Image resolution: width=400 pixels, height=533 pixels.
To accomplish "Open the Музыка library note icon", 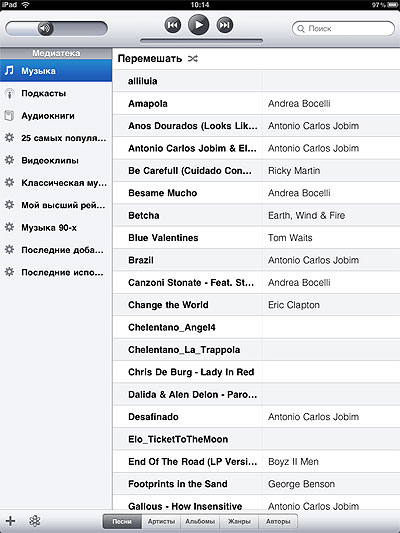I will [10, 71].
